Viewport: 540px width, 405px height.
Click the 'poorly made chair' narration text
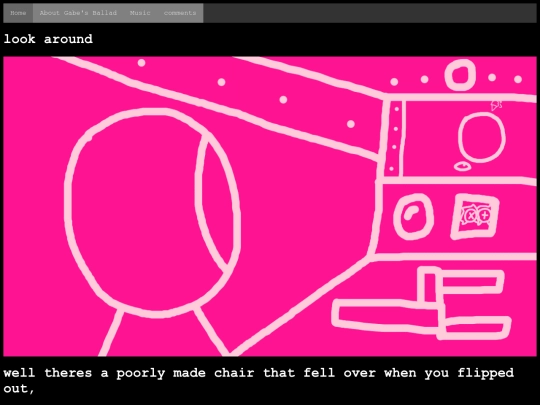(x=258, y=381)
